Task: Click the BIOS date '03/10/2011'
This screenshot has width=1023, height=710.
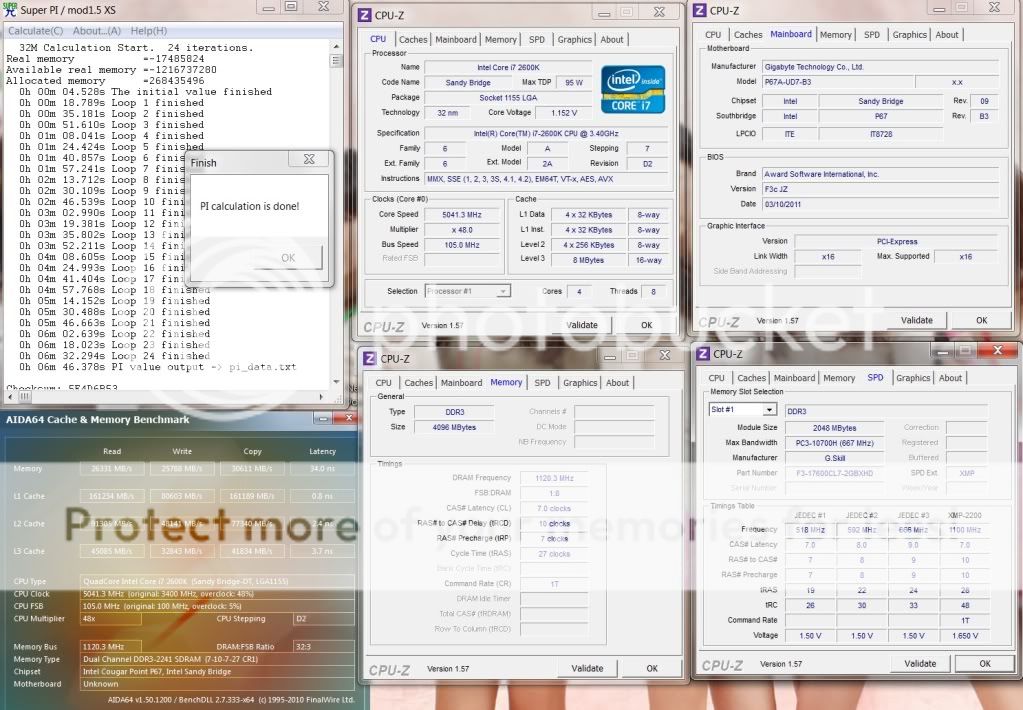Action: pyautogui.click(x=881, y=204)
